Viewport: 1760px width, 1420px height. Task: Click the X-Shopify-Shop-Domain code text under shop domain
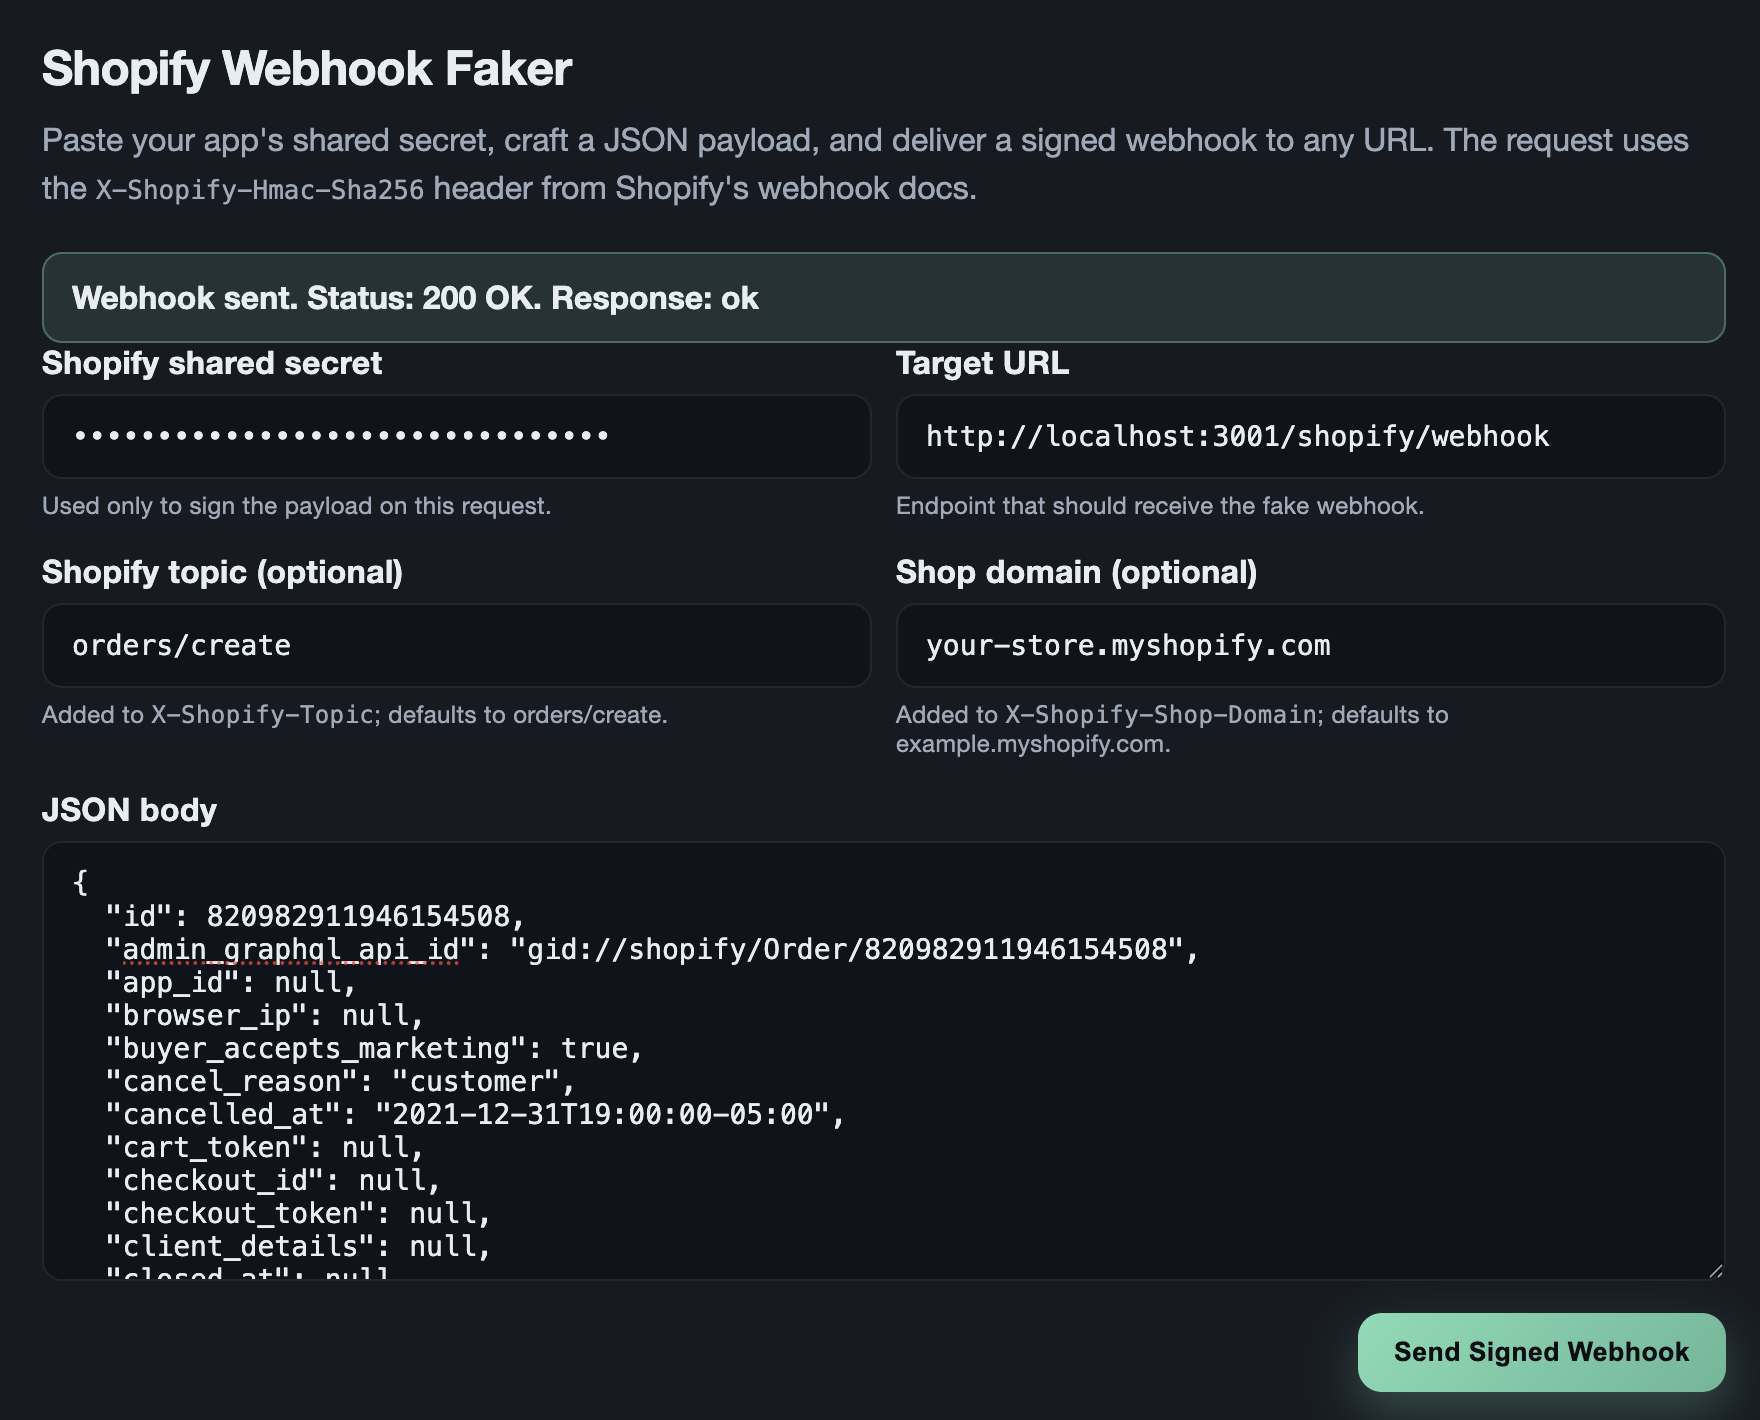tap(1160, 715)
